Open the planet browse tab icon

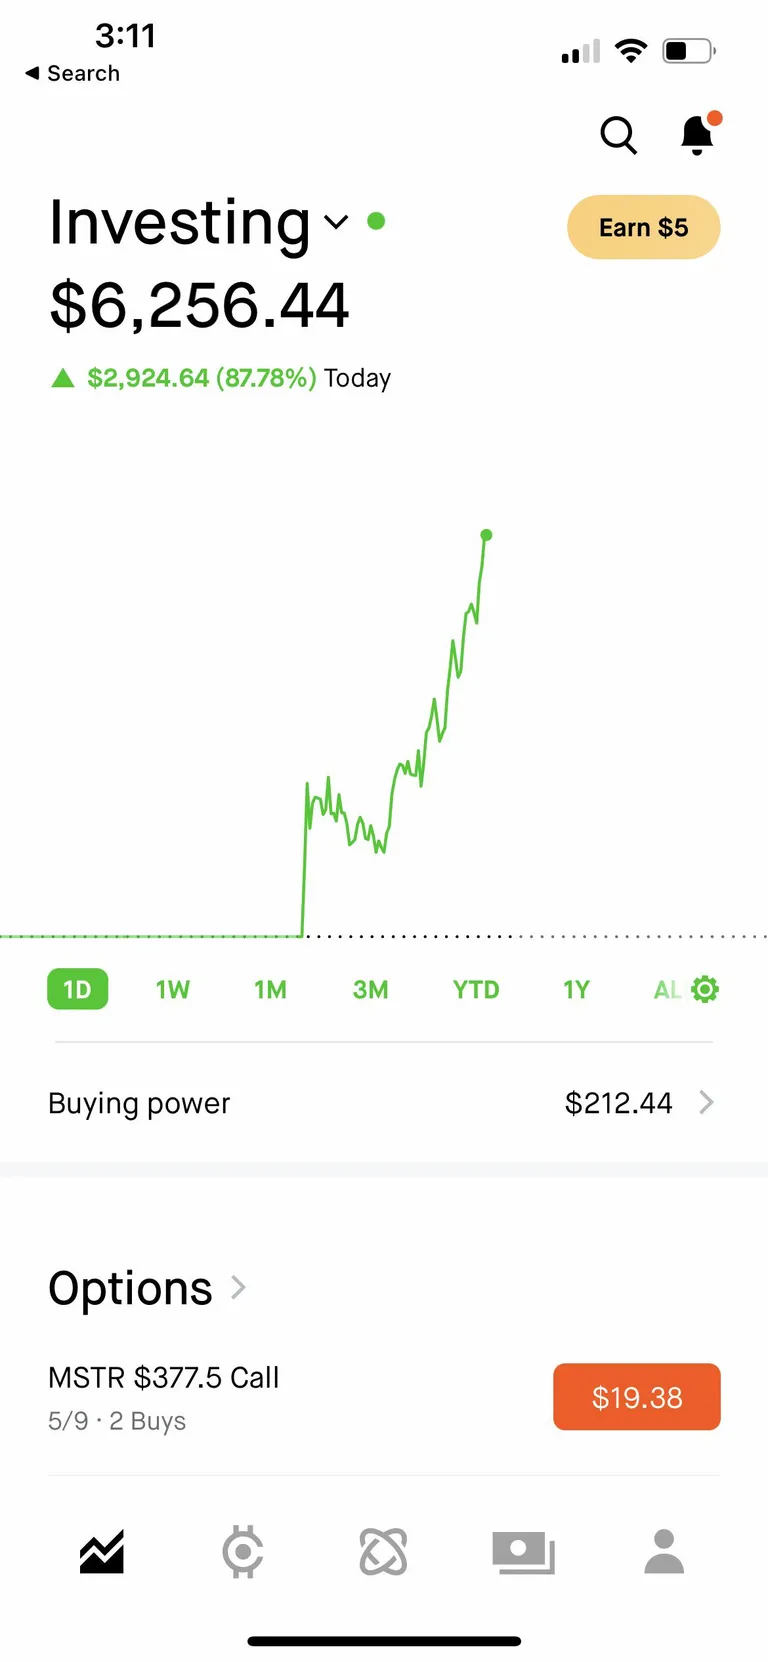coord(383,1552)
